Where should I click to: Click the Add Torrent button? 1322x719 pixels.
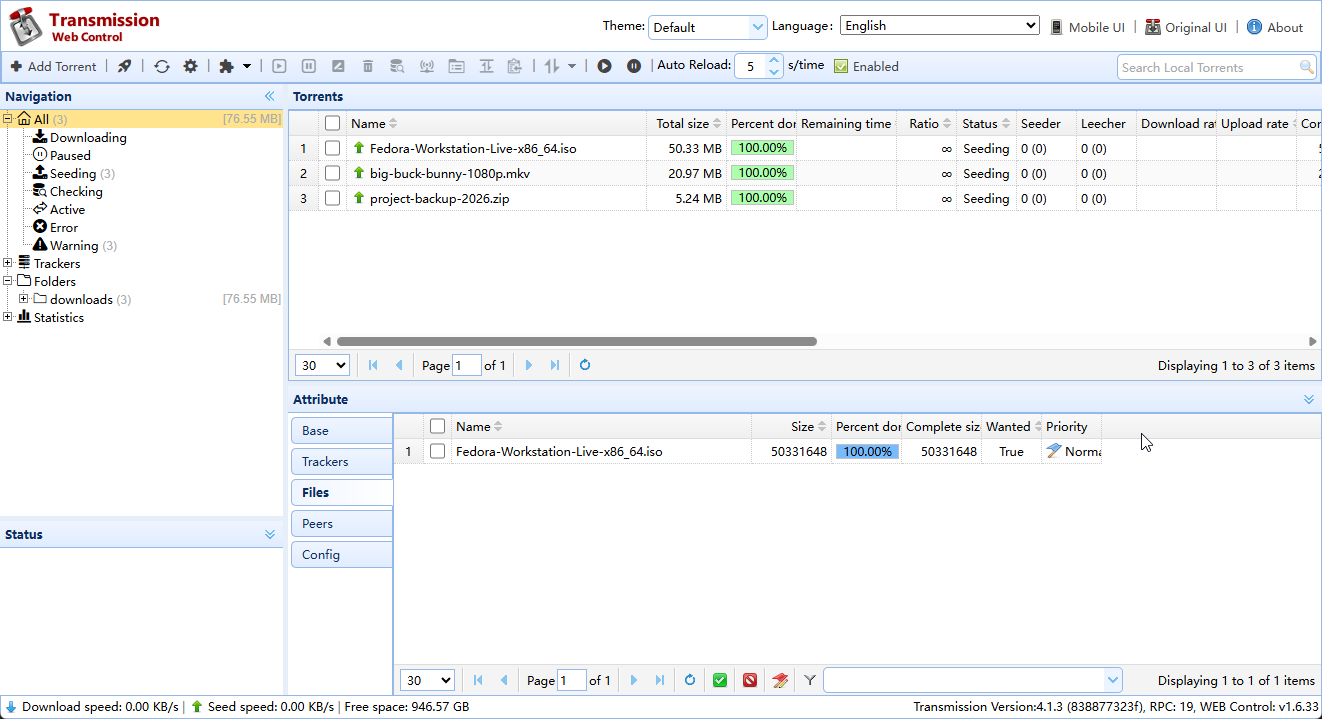[54, 66]
